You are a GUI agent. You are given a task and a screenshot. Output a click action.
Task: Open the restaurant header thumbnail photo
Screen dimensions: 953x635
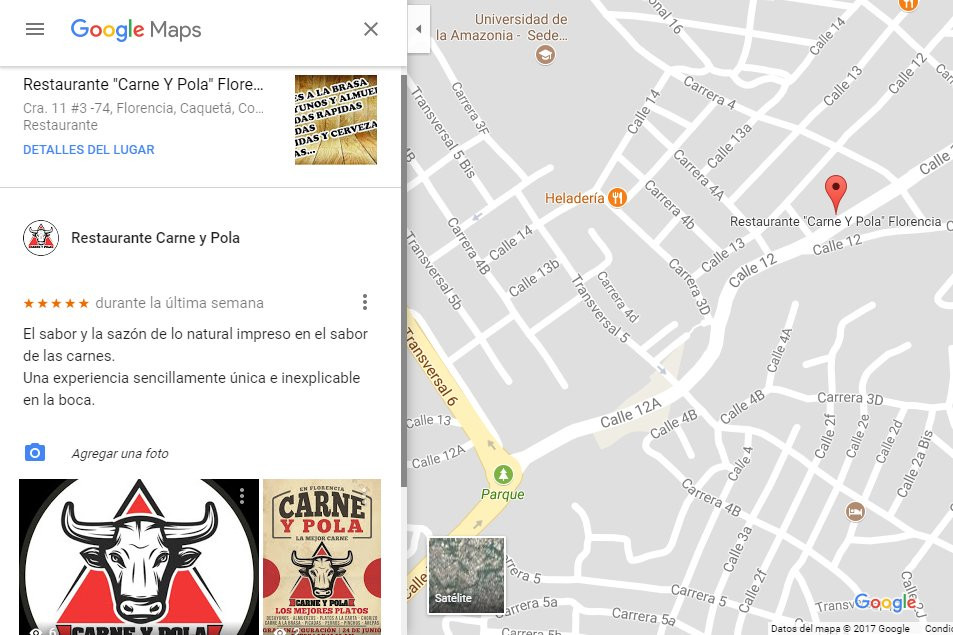click(336, 120)
